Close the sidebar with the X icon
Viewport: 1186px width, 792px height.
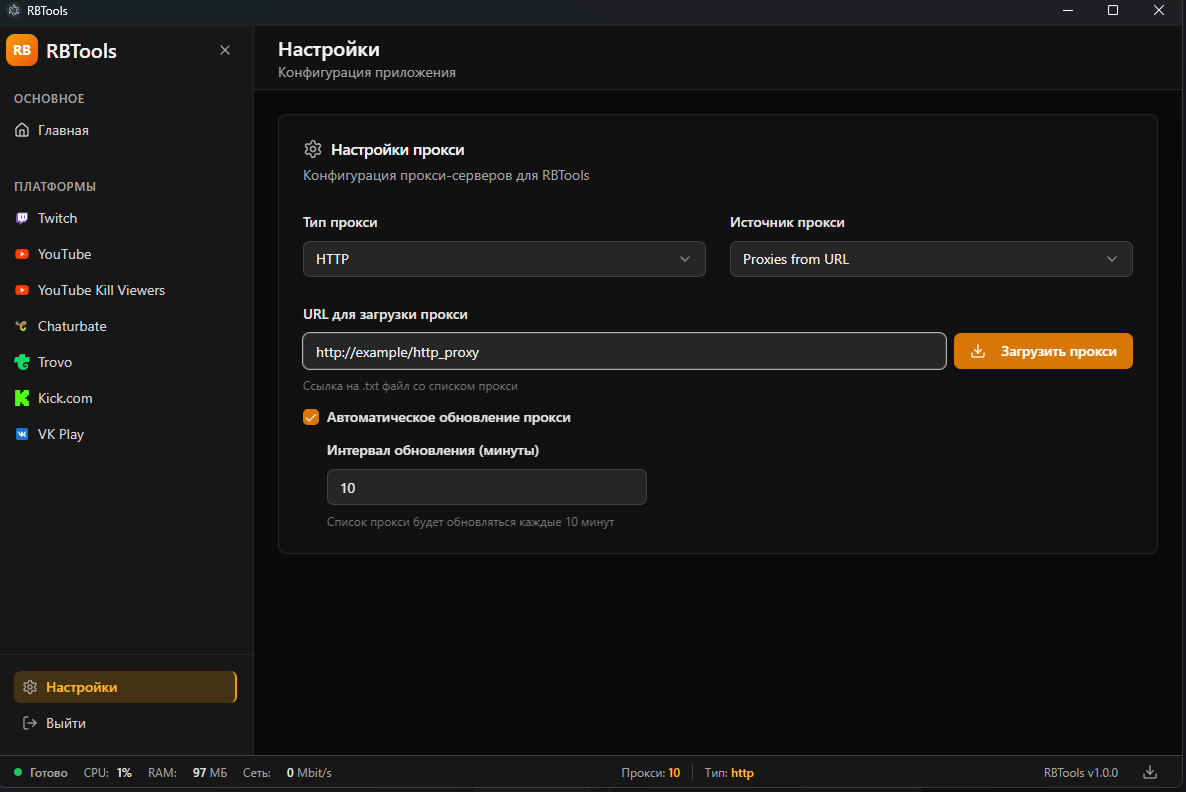[x=225, y=50]
